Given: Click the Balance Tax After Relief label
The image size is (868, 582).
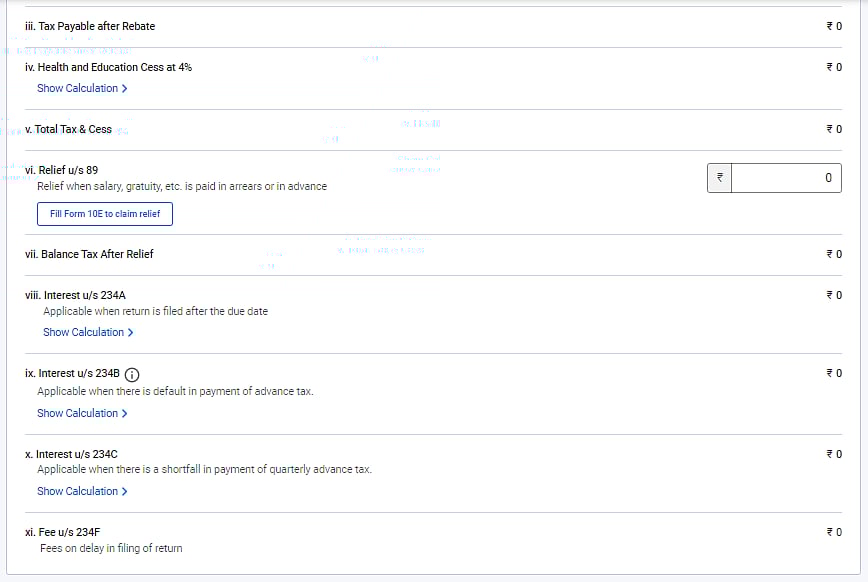Looking at the screenshot, I should point(89,254).
